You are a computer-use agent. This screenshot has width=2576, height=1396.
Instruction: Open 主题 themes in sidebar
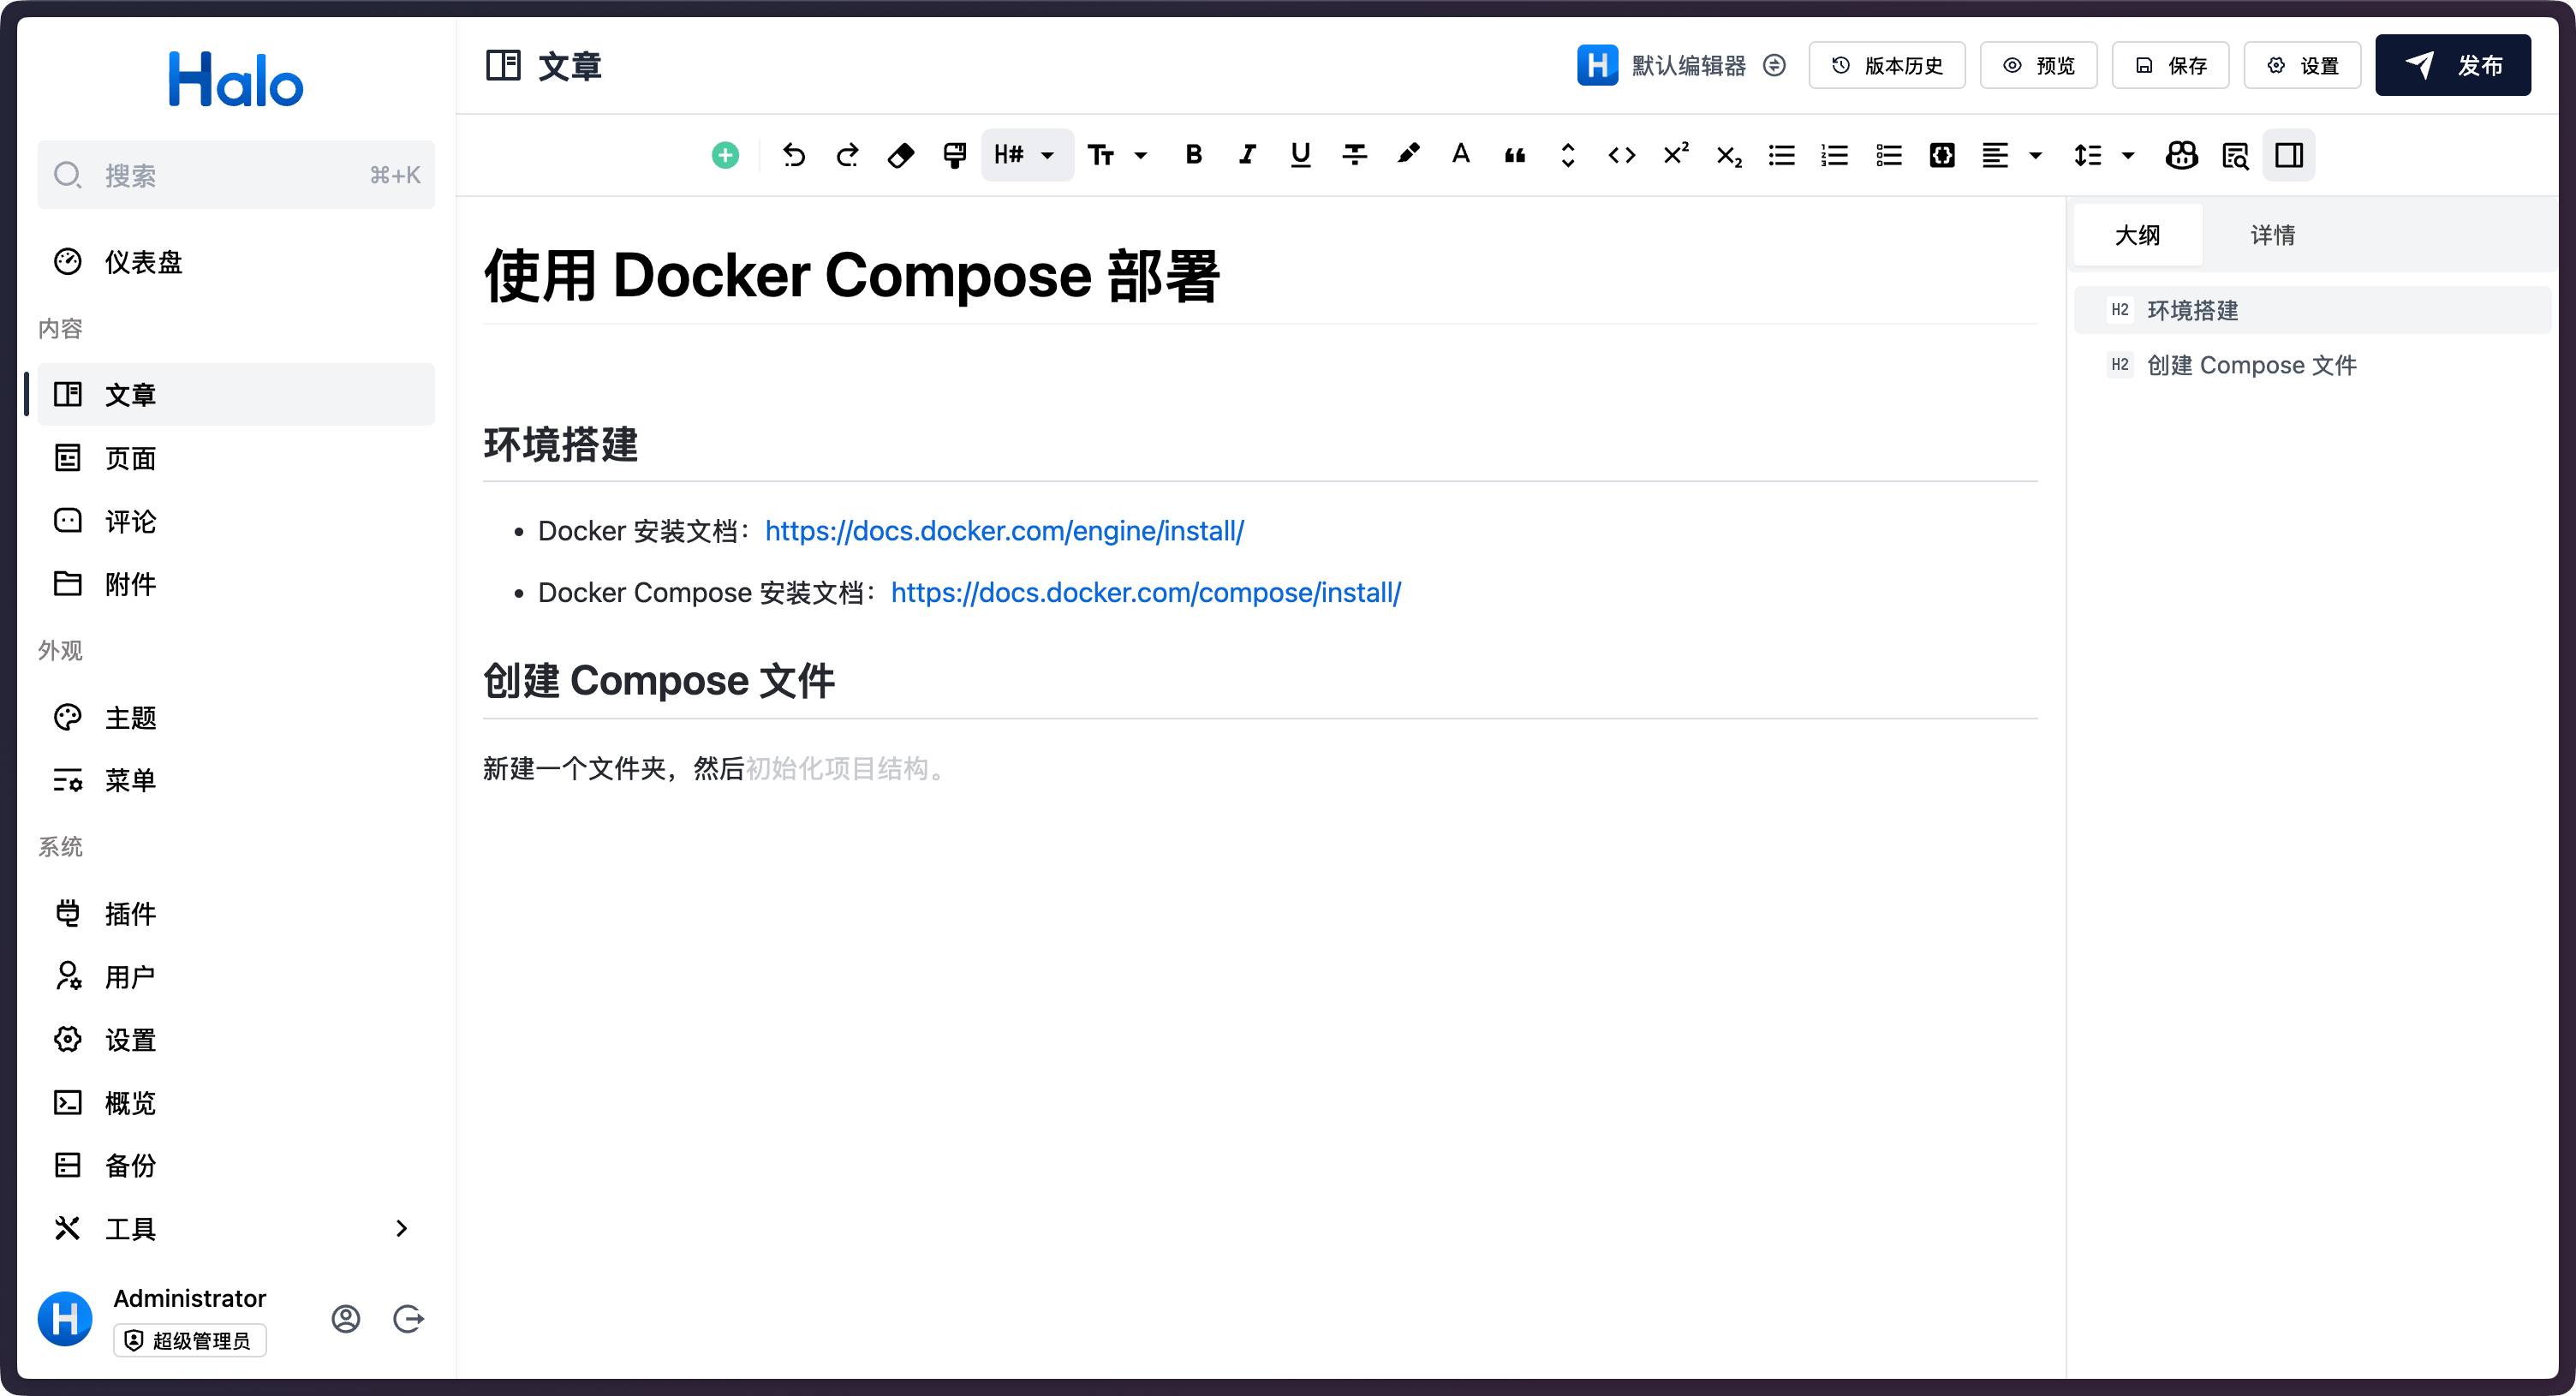click(236, 718)
